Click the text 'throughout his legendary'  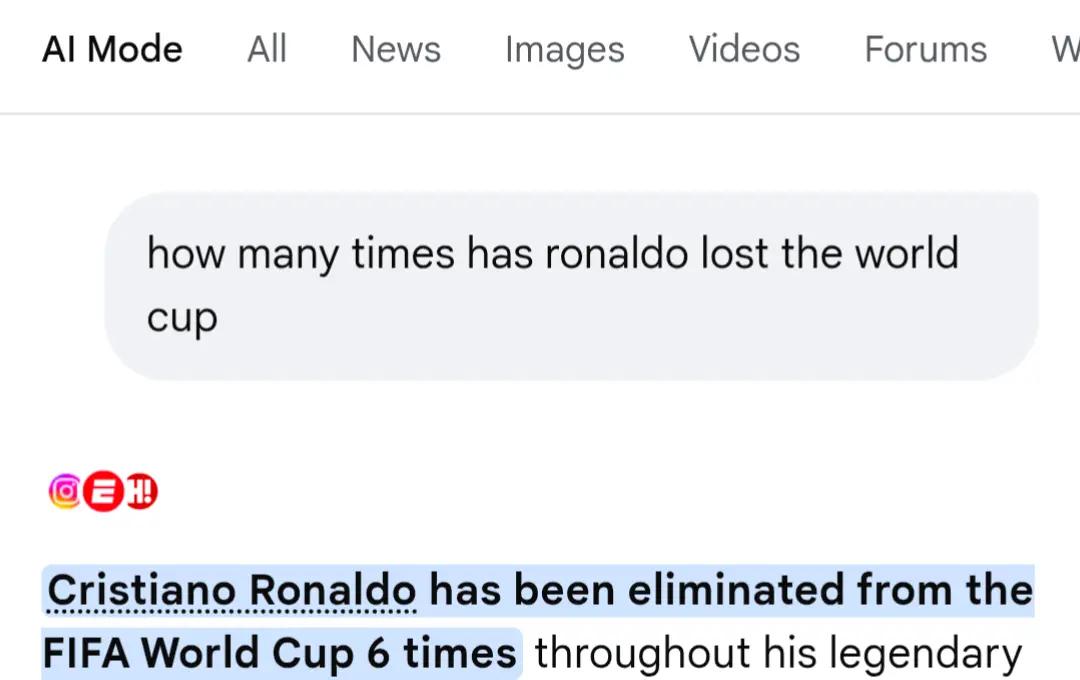779,652
